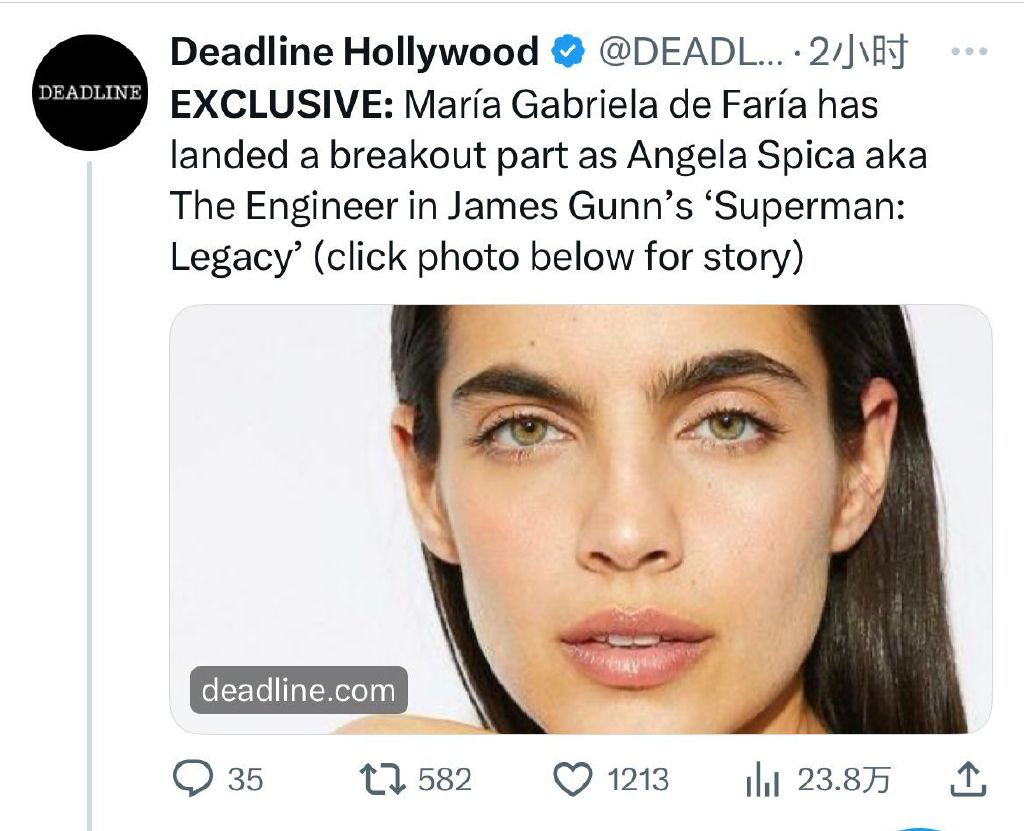Retweet using the retweet arrows icon

coord(383,779)
